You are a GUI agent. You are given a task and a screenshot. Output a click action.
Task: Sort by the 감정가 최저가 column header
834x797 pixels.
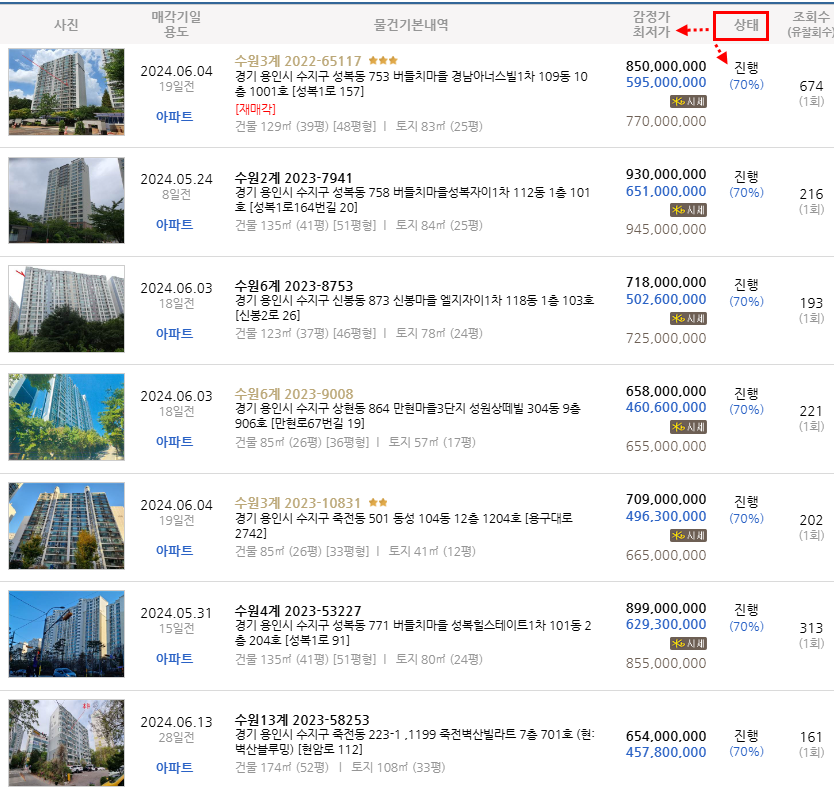(x=651, y=24)
